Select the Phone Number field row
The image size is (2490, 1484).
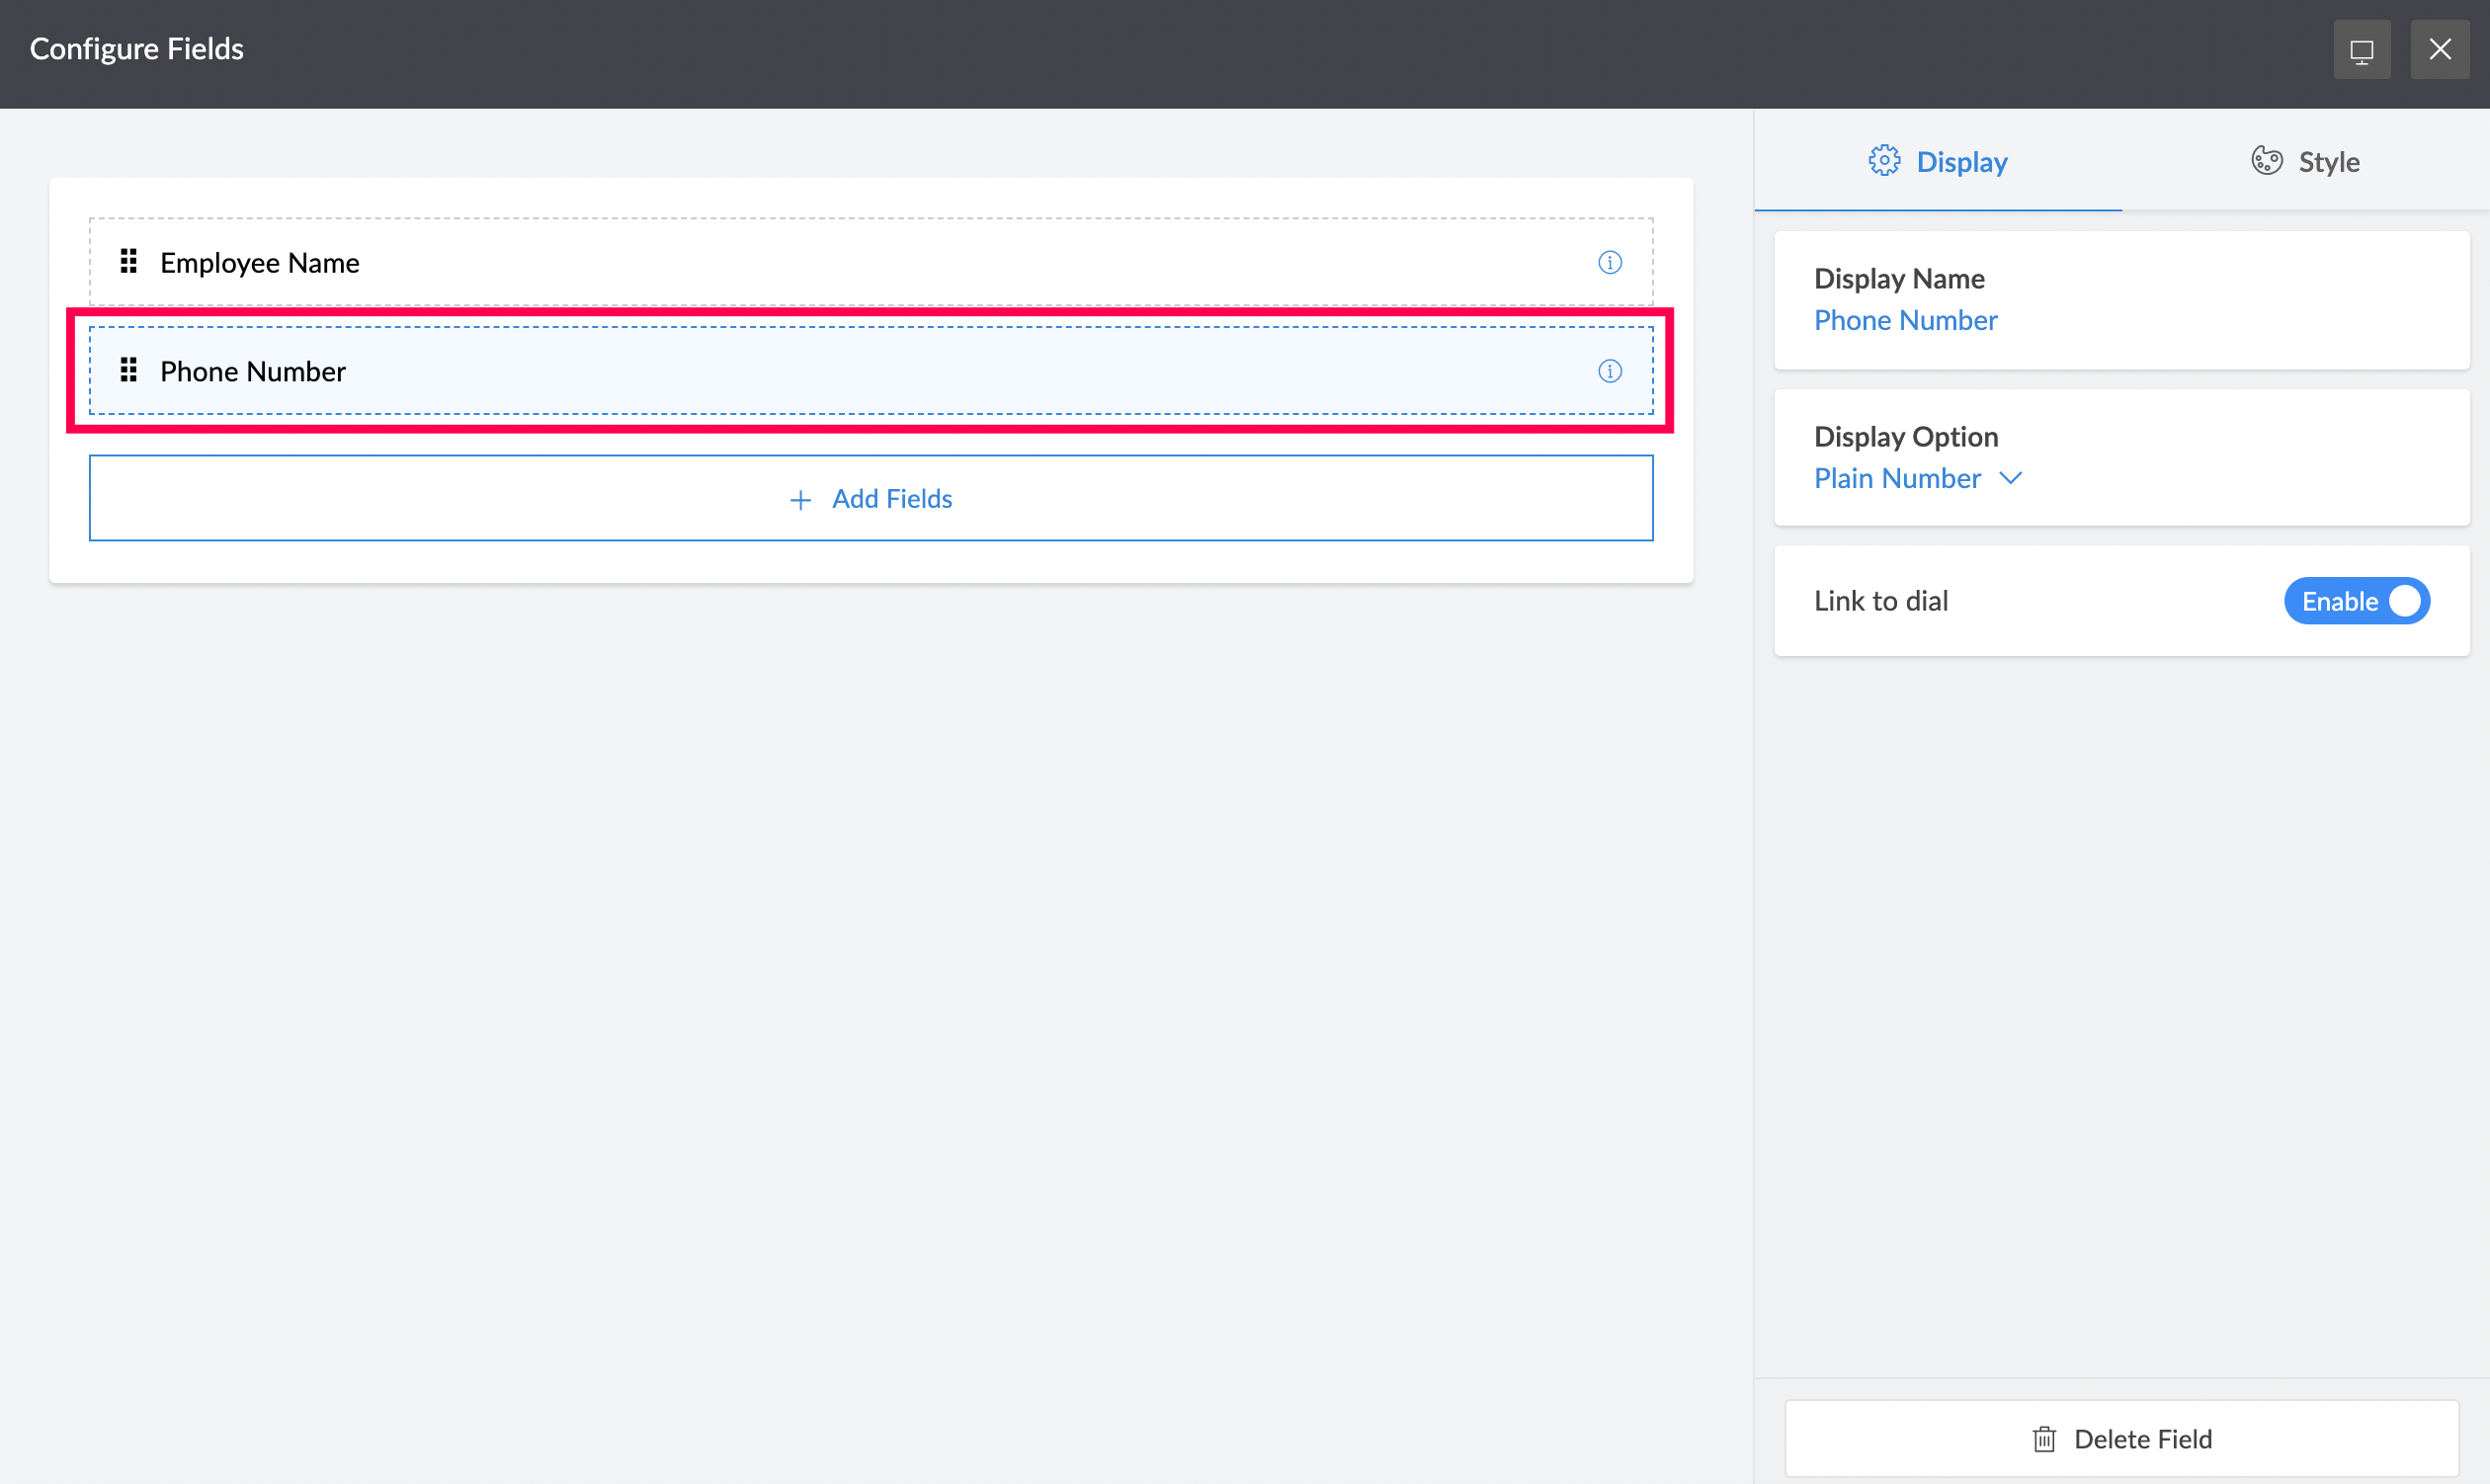click(x=870, y=371)
